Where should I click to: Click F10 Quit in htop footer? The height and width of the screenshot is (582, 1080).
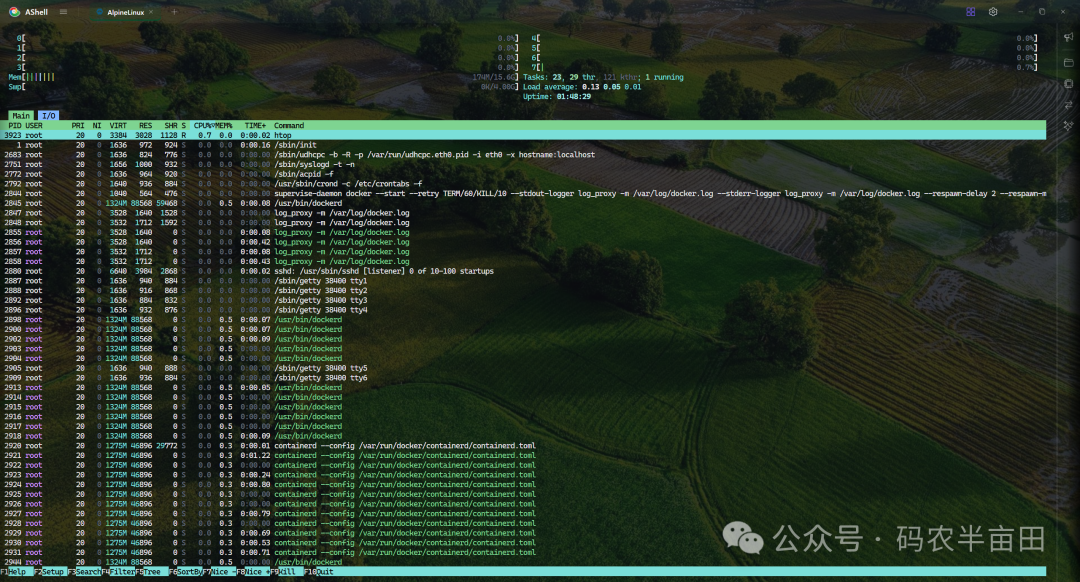319,572
